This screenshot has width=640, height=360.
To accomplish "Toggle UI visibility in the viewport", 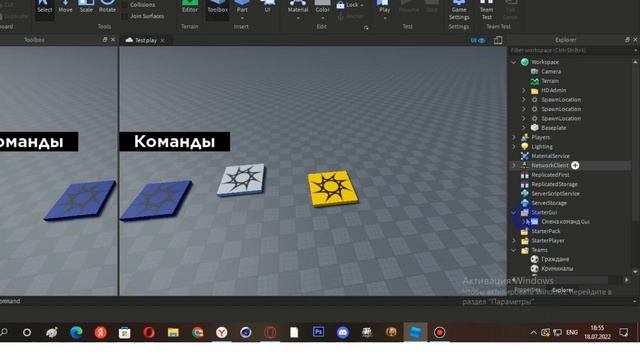I will [478, 40].
